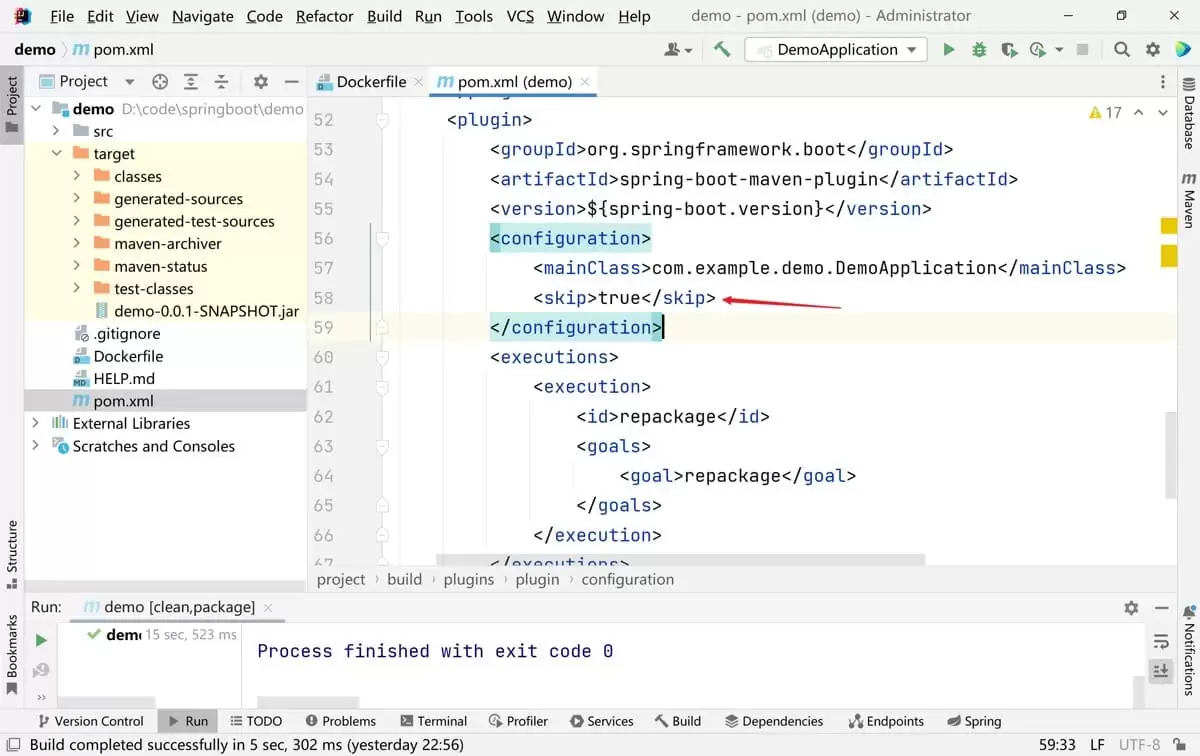Viewport: 1200px width, 756px height.
Task: Open editor tabs more options menu
Action: [x=1162, y=82]
